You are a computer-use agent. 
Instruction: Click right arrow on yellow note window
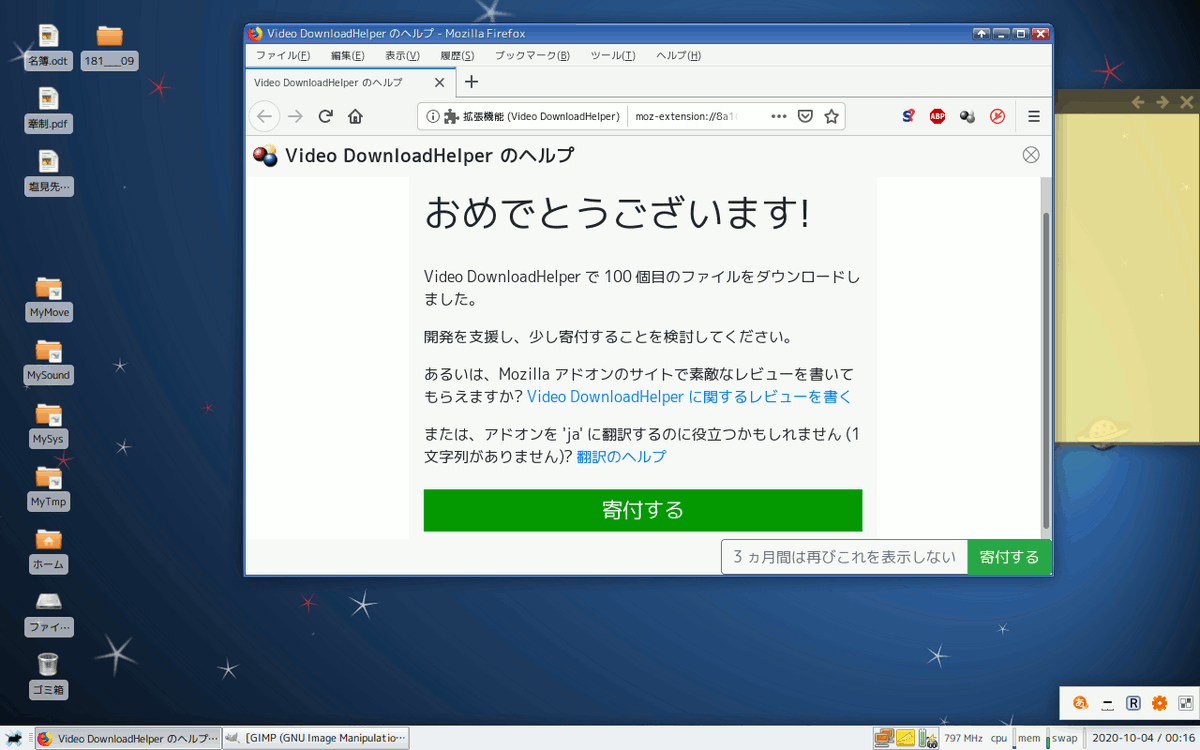pyautogui.click(x=1162, y=102)
